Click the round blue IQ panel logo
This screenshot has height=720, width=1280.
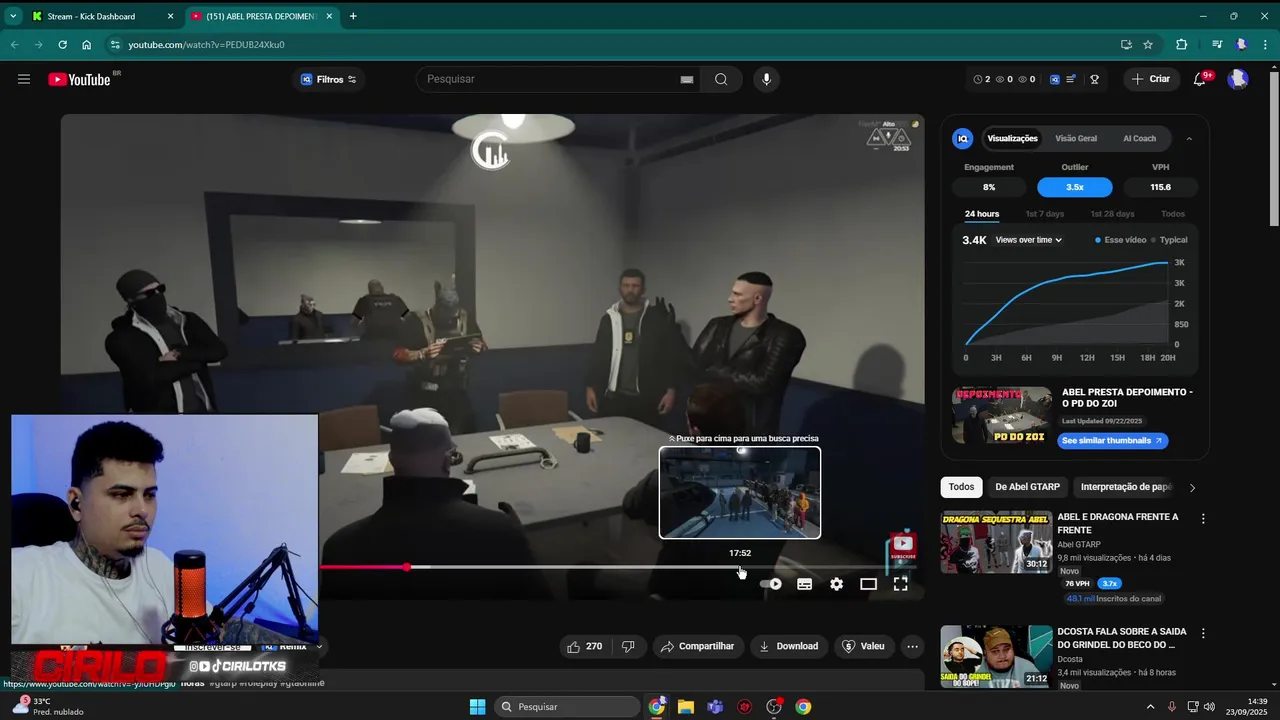click(963, 138)
